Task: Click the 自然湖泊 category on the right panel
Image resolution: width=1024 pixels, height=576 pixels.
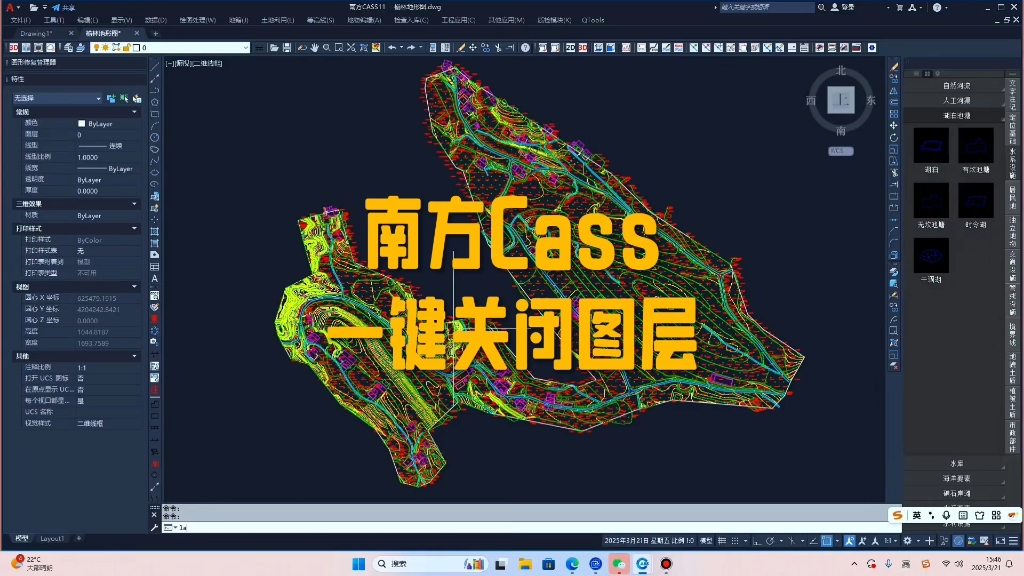Action: tap(956, 86)
